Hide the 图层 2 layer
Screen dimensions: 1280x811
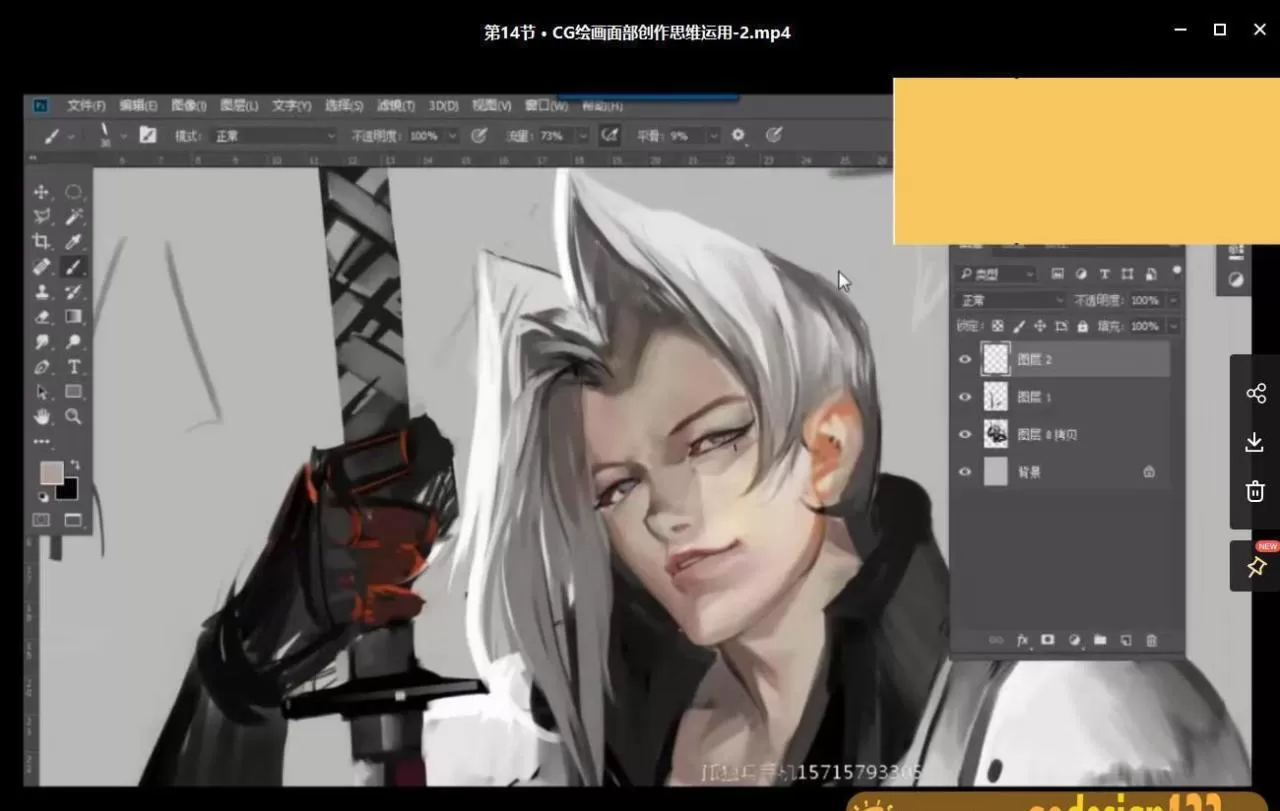[965, 359]
